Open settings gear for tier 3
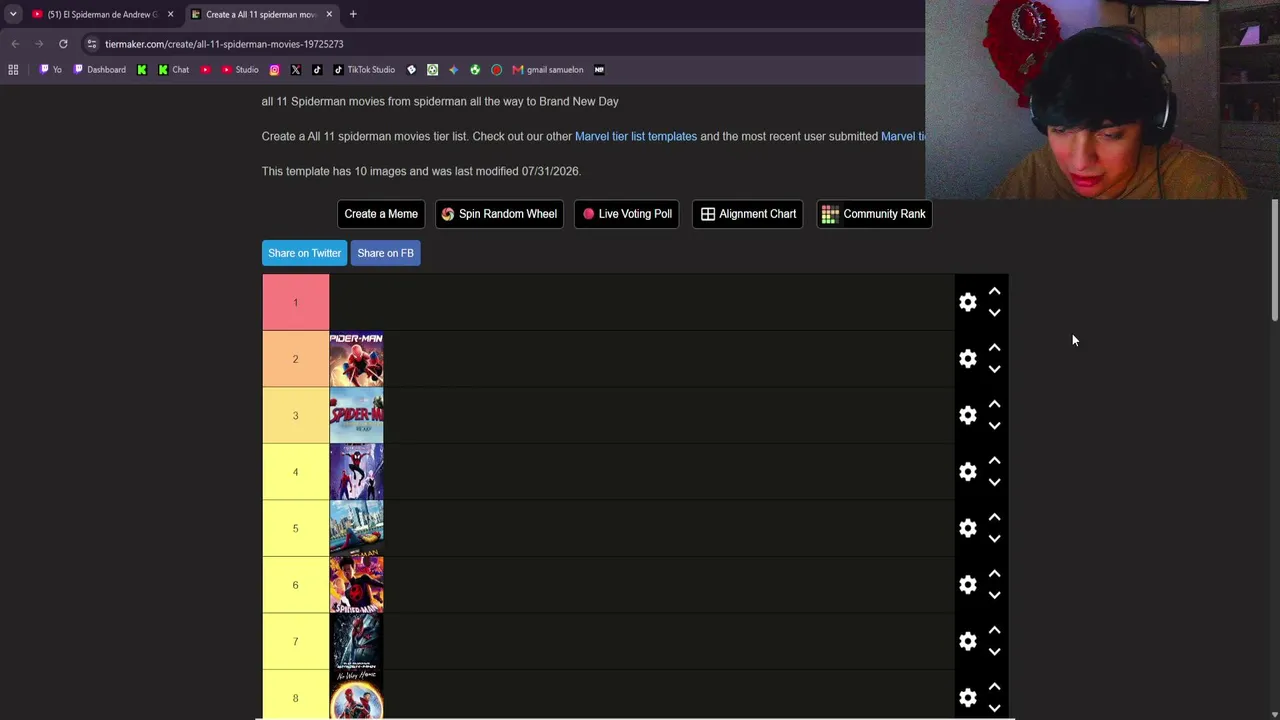The image size is (1280, 720). coord(968,415)
